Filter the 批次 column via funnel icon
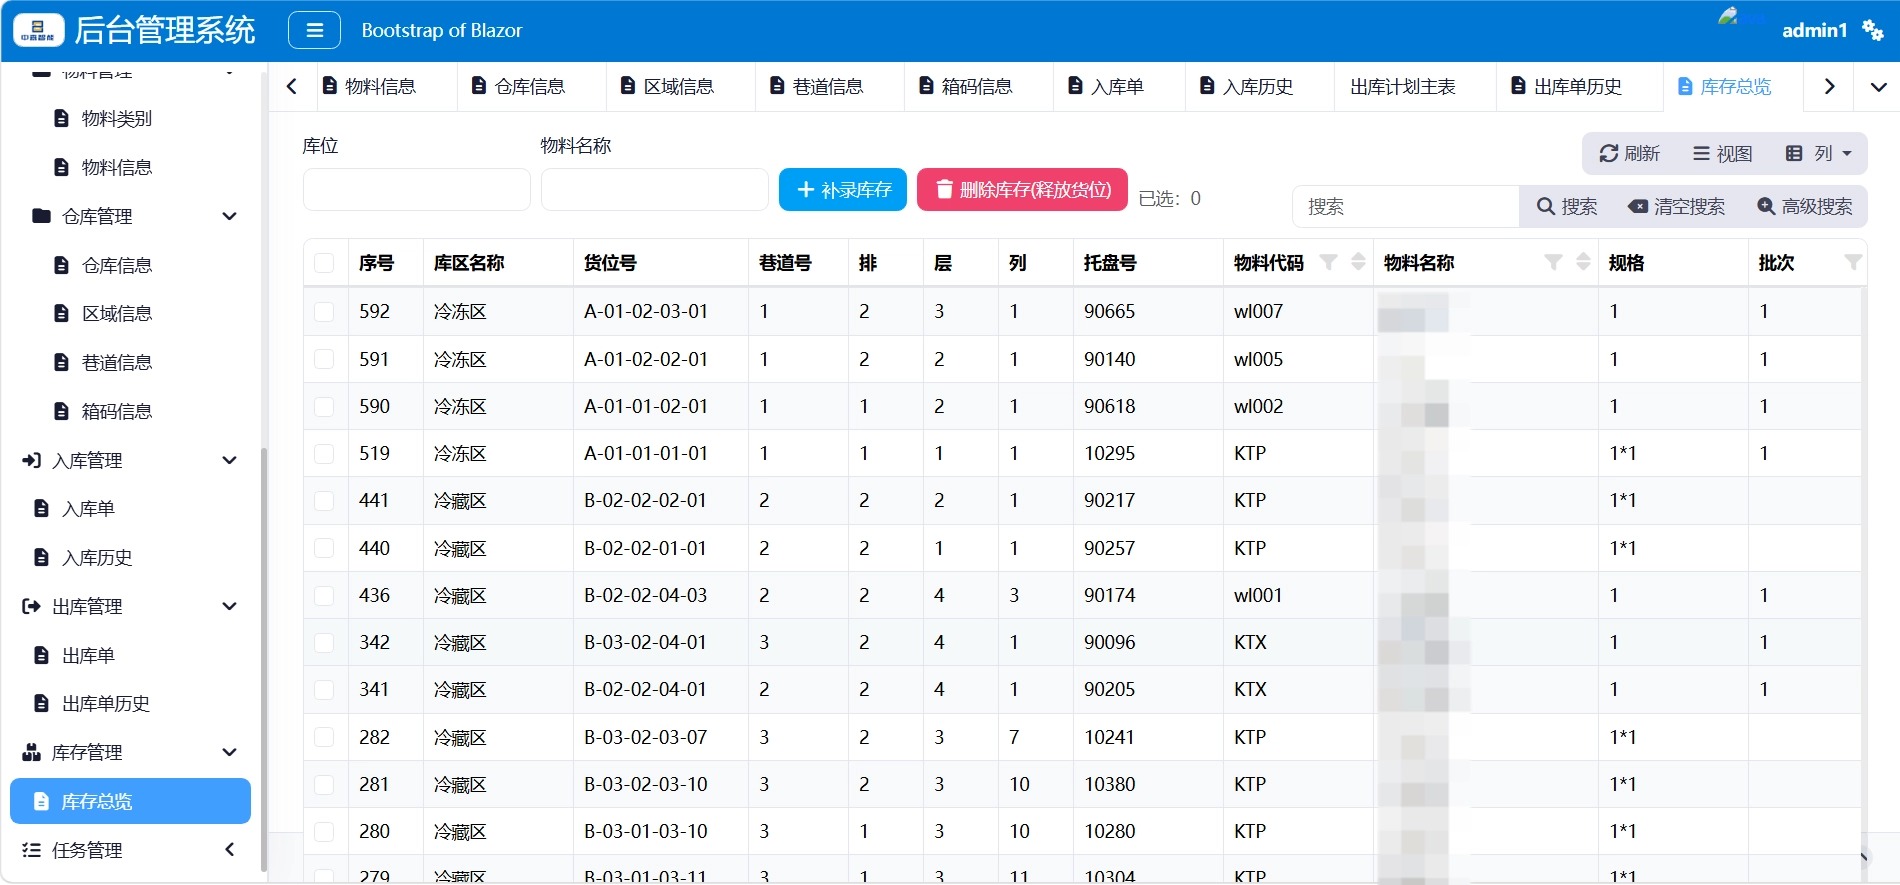 tap(1853, 262)
